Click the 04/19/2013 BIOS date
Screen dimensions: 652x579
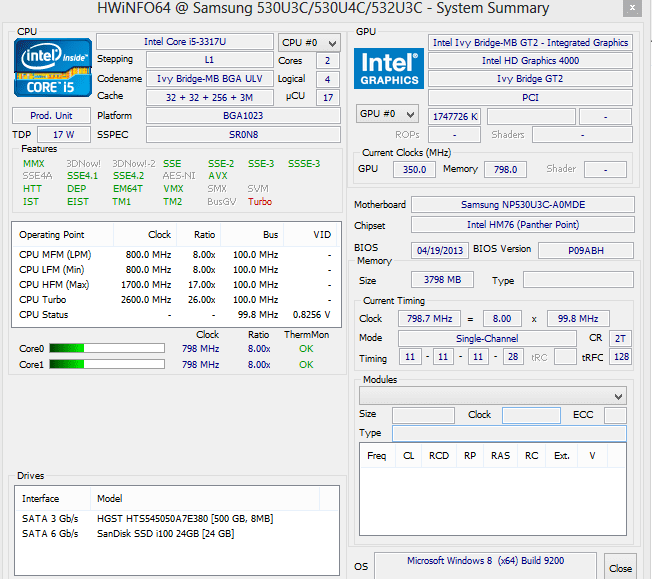pos(440,250)
